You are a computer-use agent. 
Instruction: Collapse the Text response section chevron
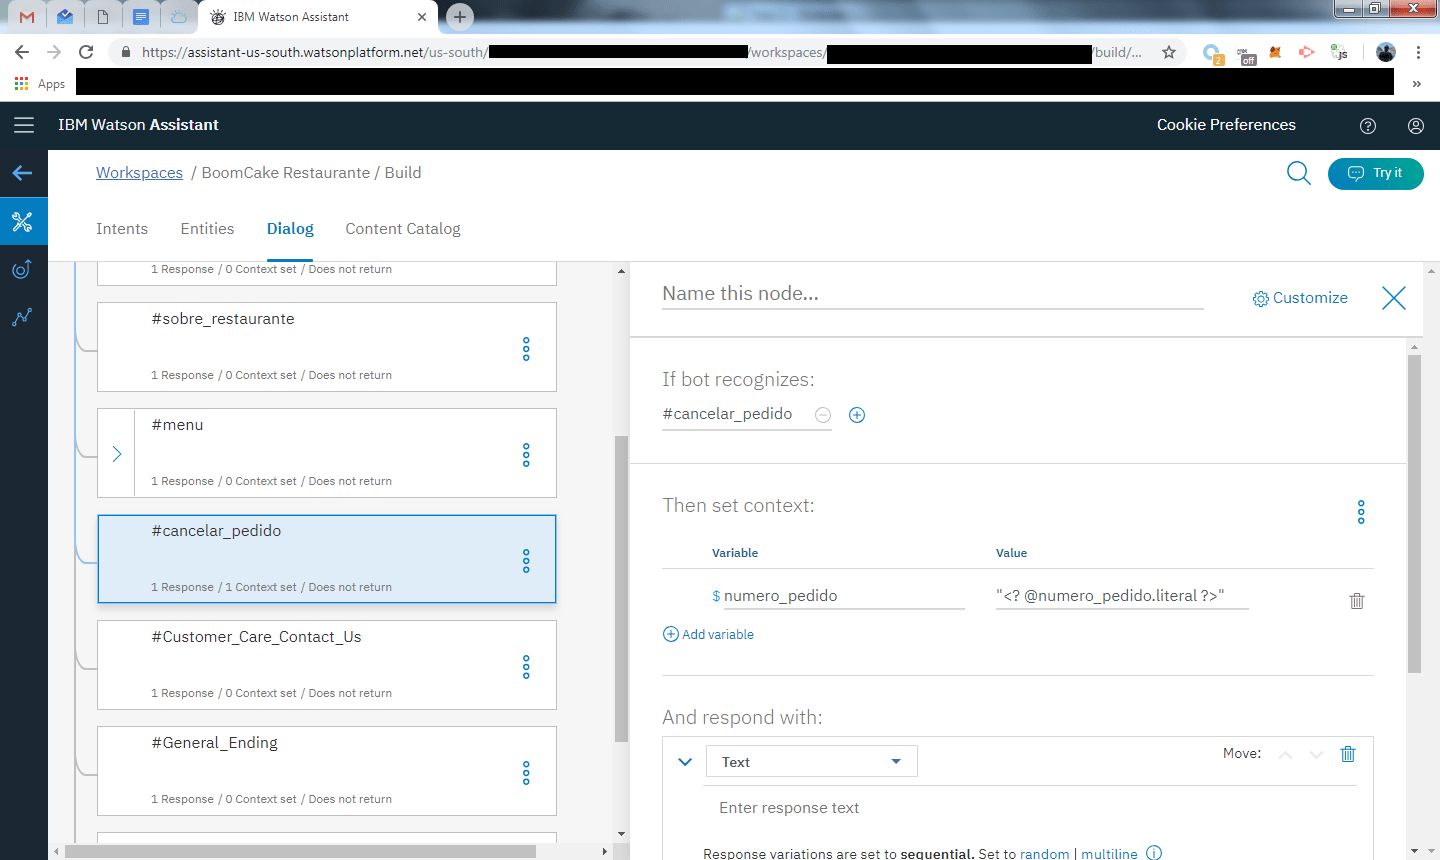click(x=685, y=762)
